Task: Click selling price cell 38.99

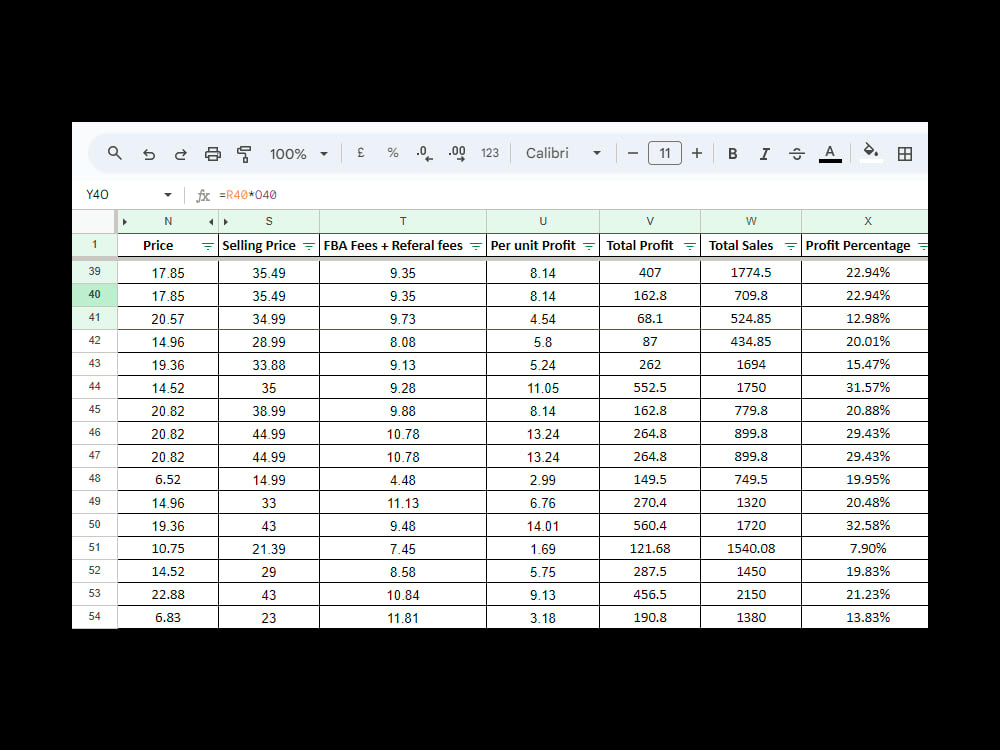Action: click(268, 411)
